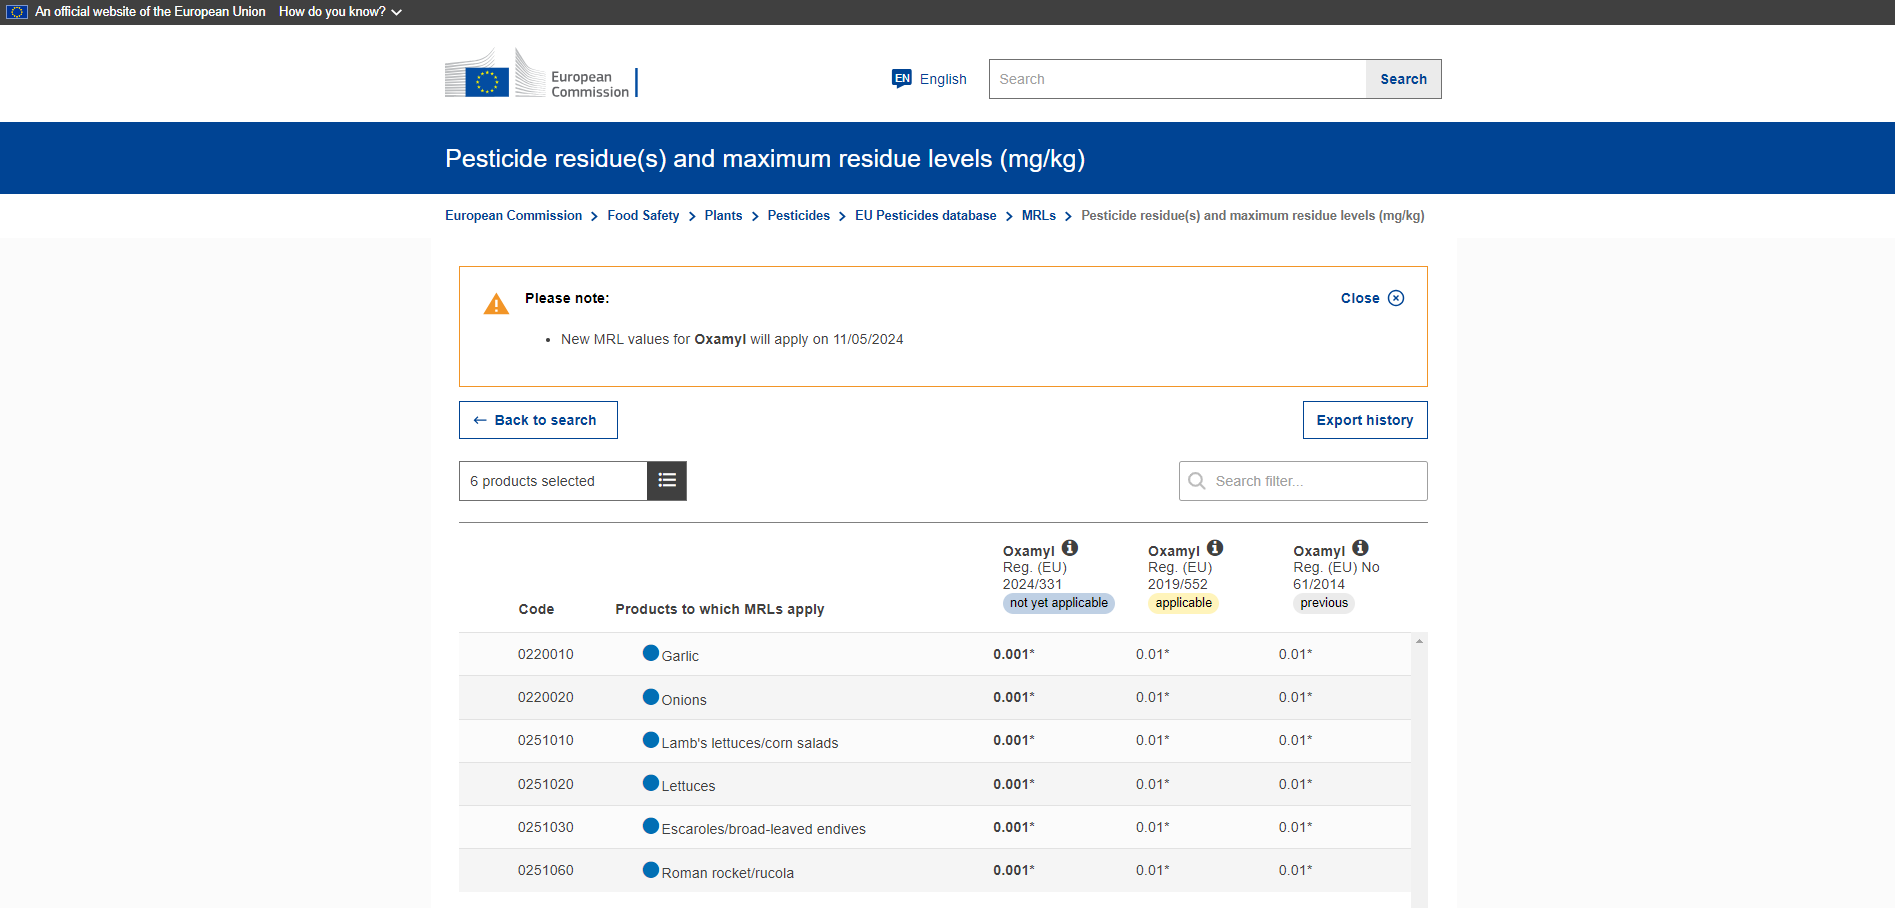Go to Food Safety breadcrumb
Screen dimensions: 1895x908
pos(643,215)
